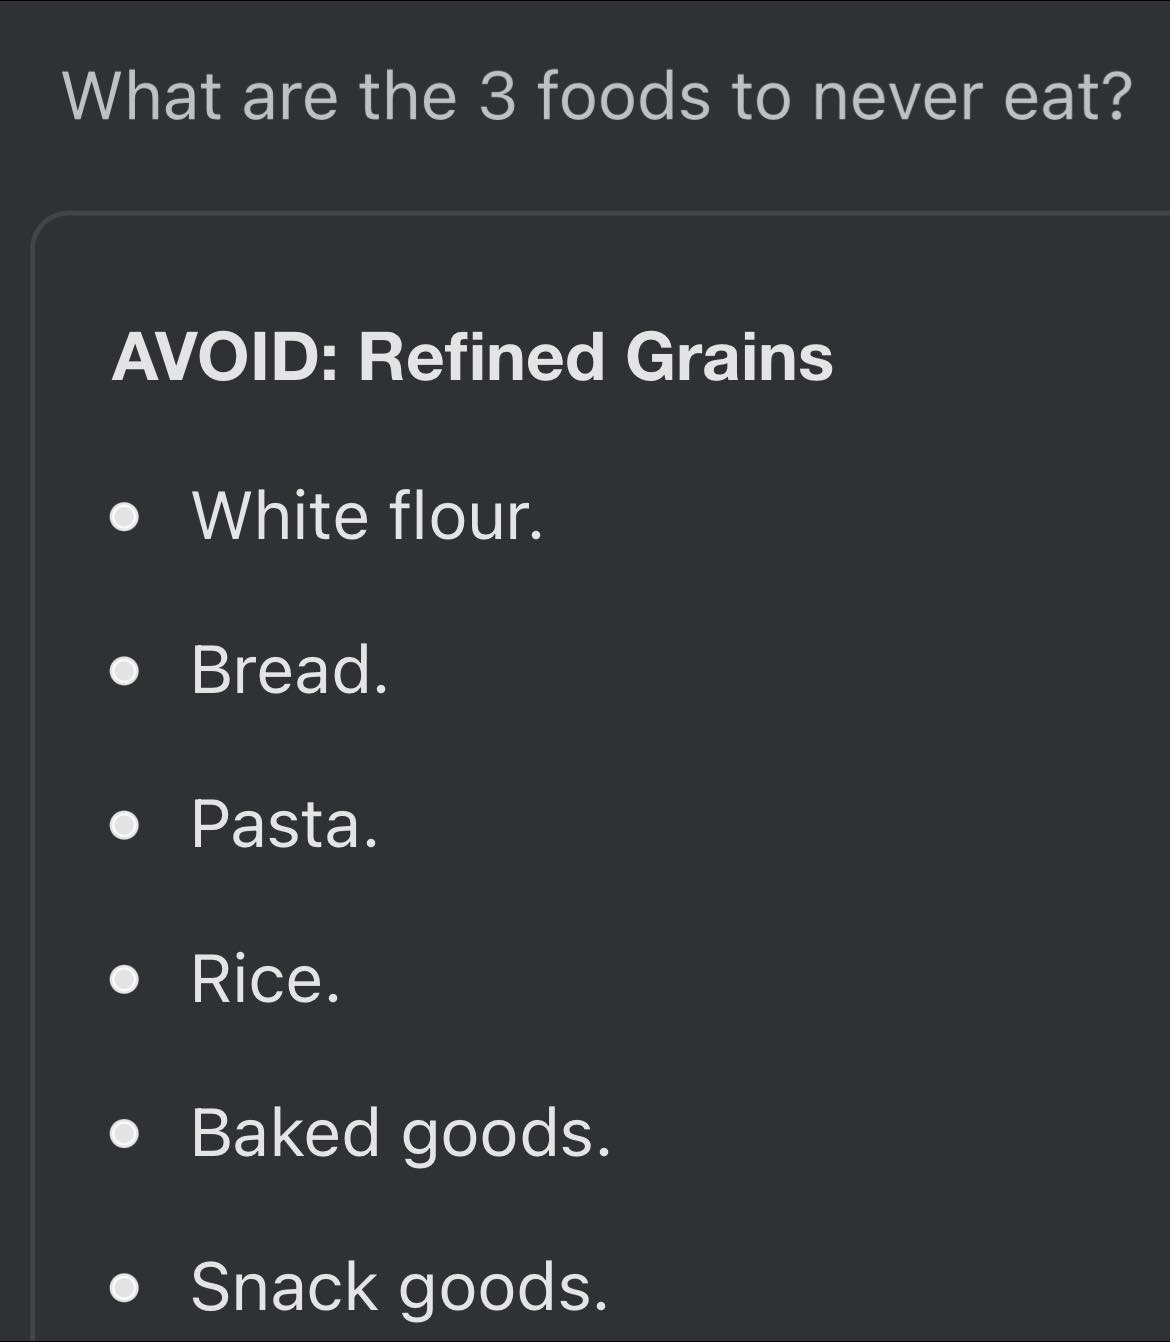The image size is (1170, 1342).
Task: Click the number '3' in the question
Action: [x=496, y=96]
